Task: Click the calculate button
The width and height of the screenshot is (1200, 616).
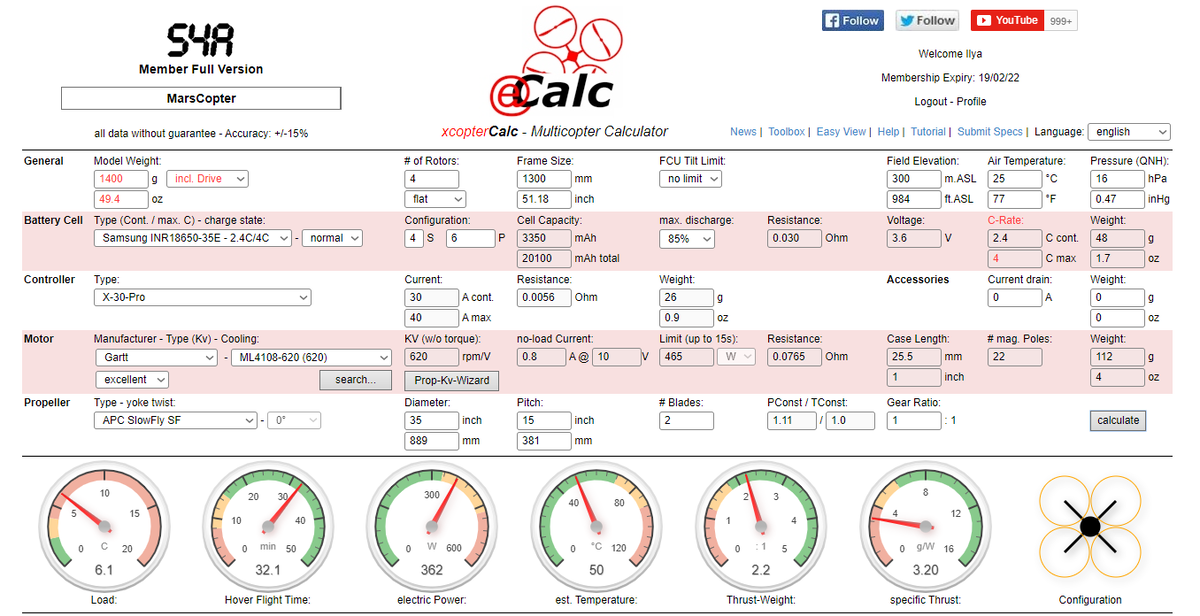Action: pyautogui.click(x=1118, y=420)
